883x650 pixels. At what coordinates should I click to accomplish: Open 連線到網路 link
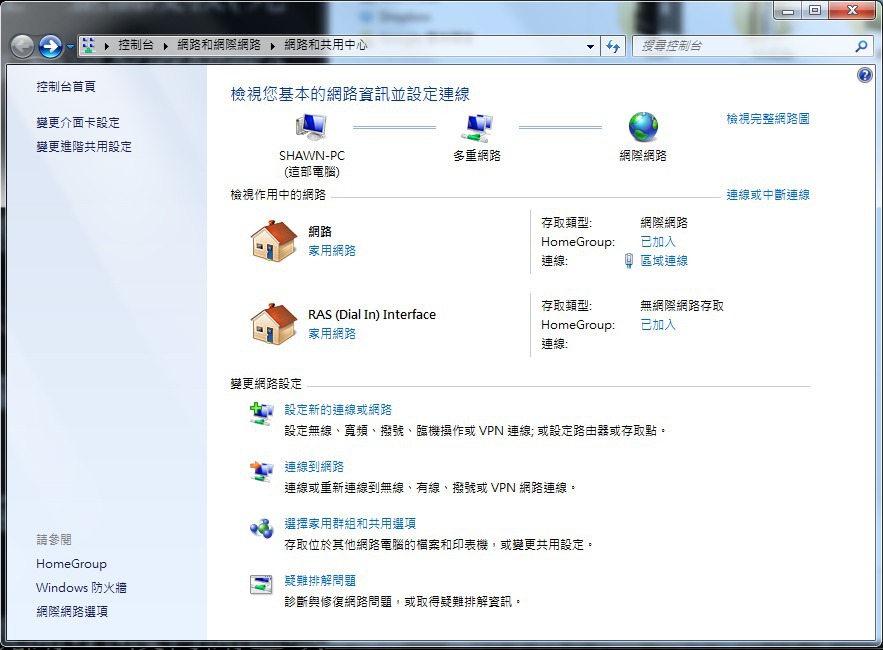(x=314, y=466)
